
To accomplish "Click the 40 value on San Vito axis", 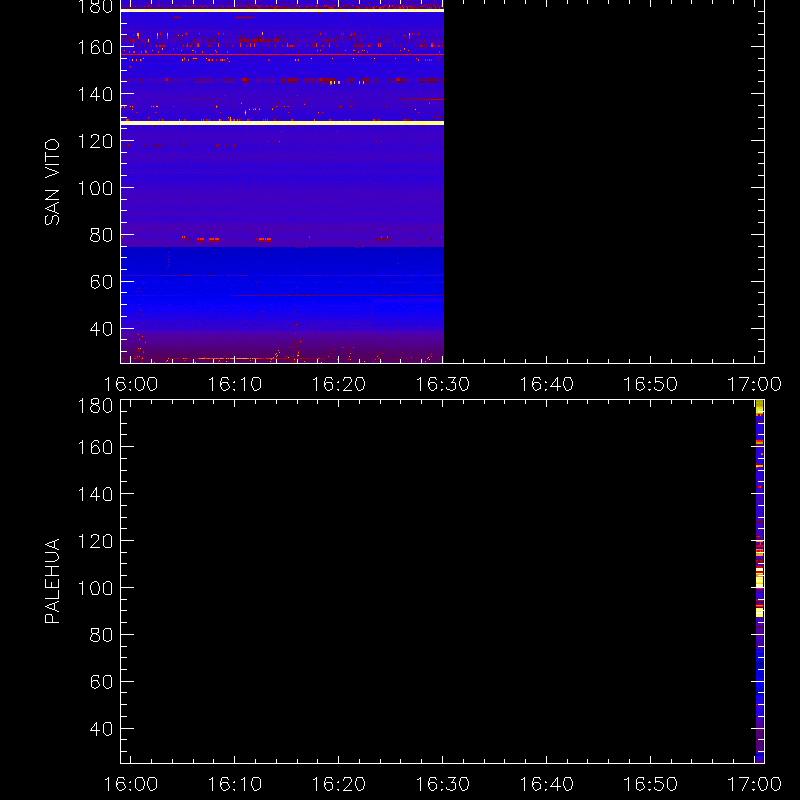I will point(102,329).
